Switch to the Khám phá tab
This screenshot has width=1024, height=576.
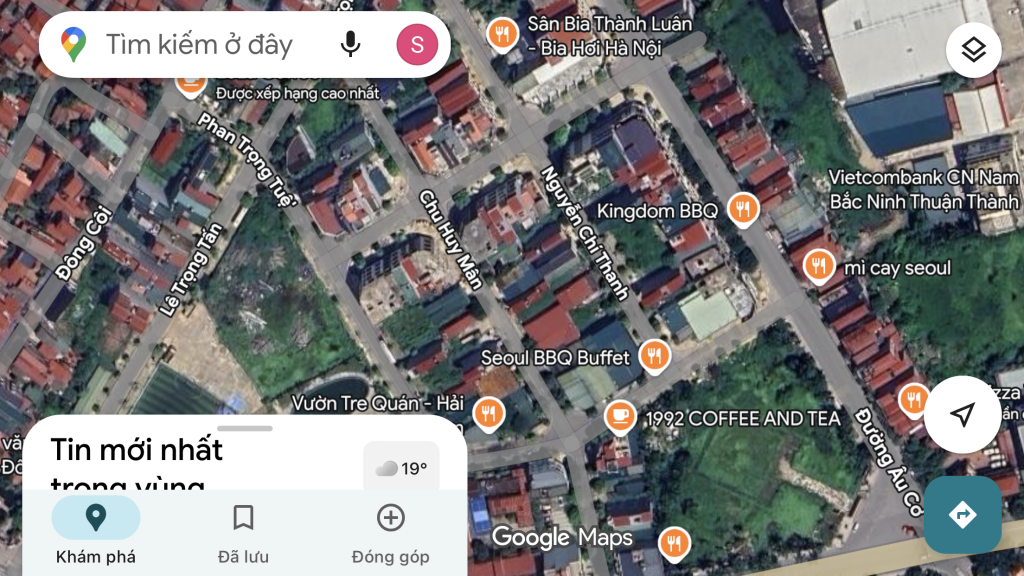pos(96,531)
